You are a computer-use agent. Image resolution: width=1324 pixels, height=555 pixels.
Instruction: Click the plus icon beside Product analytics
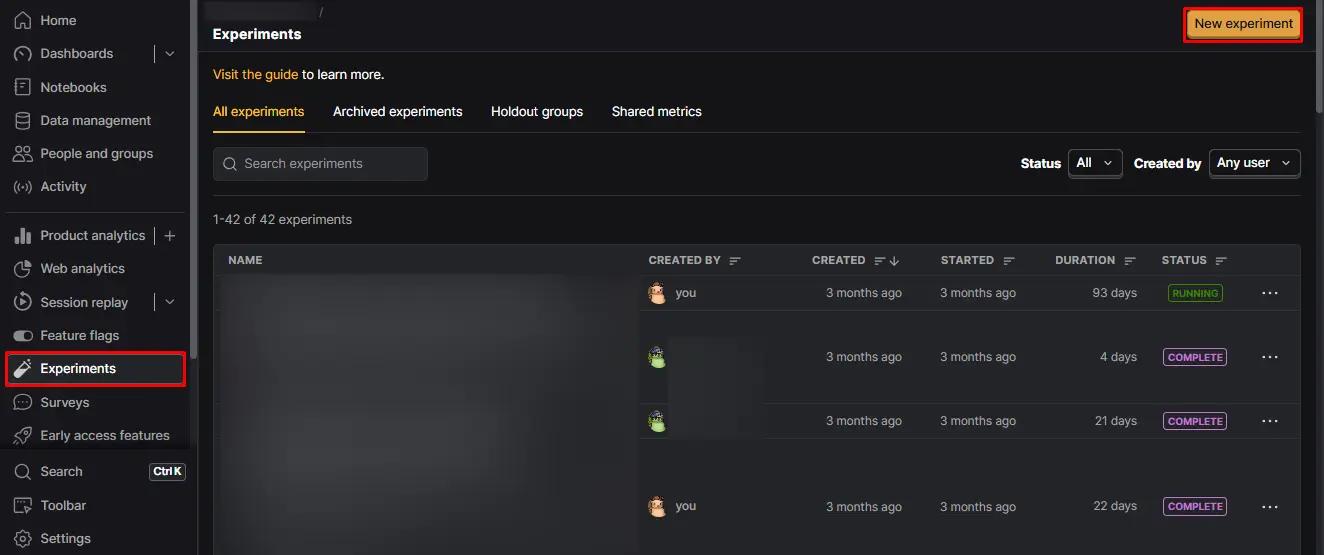coord(169,236)
